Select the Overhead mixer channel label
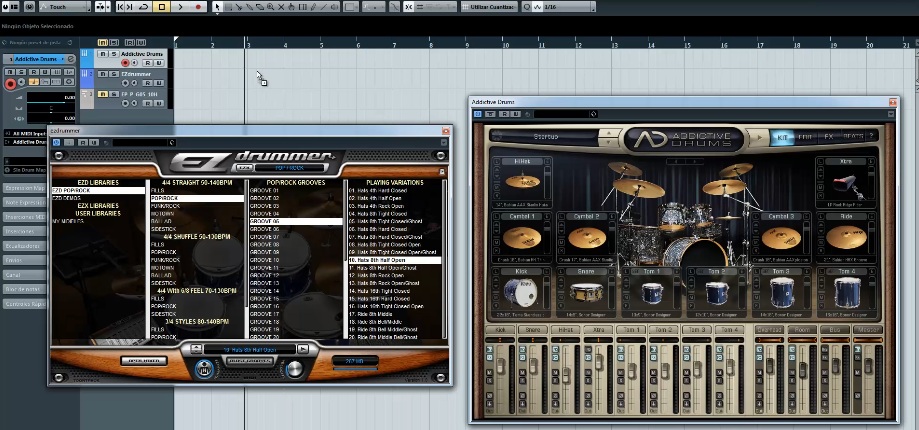 [x=769, y=330]
